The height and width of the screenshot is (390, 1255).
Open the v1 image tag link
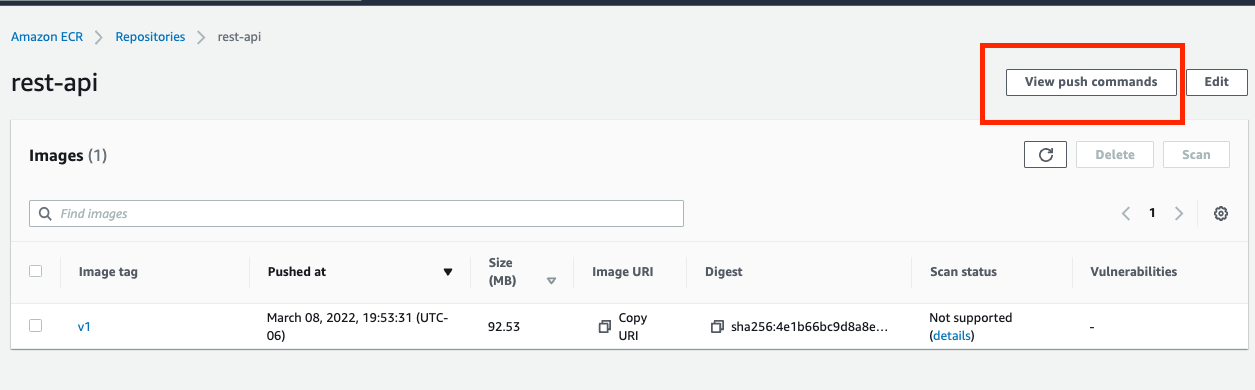(x=84, y=326)
